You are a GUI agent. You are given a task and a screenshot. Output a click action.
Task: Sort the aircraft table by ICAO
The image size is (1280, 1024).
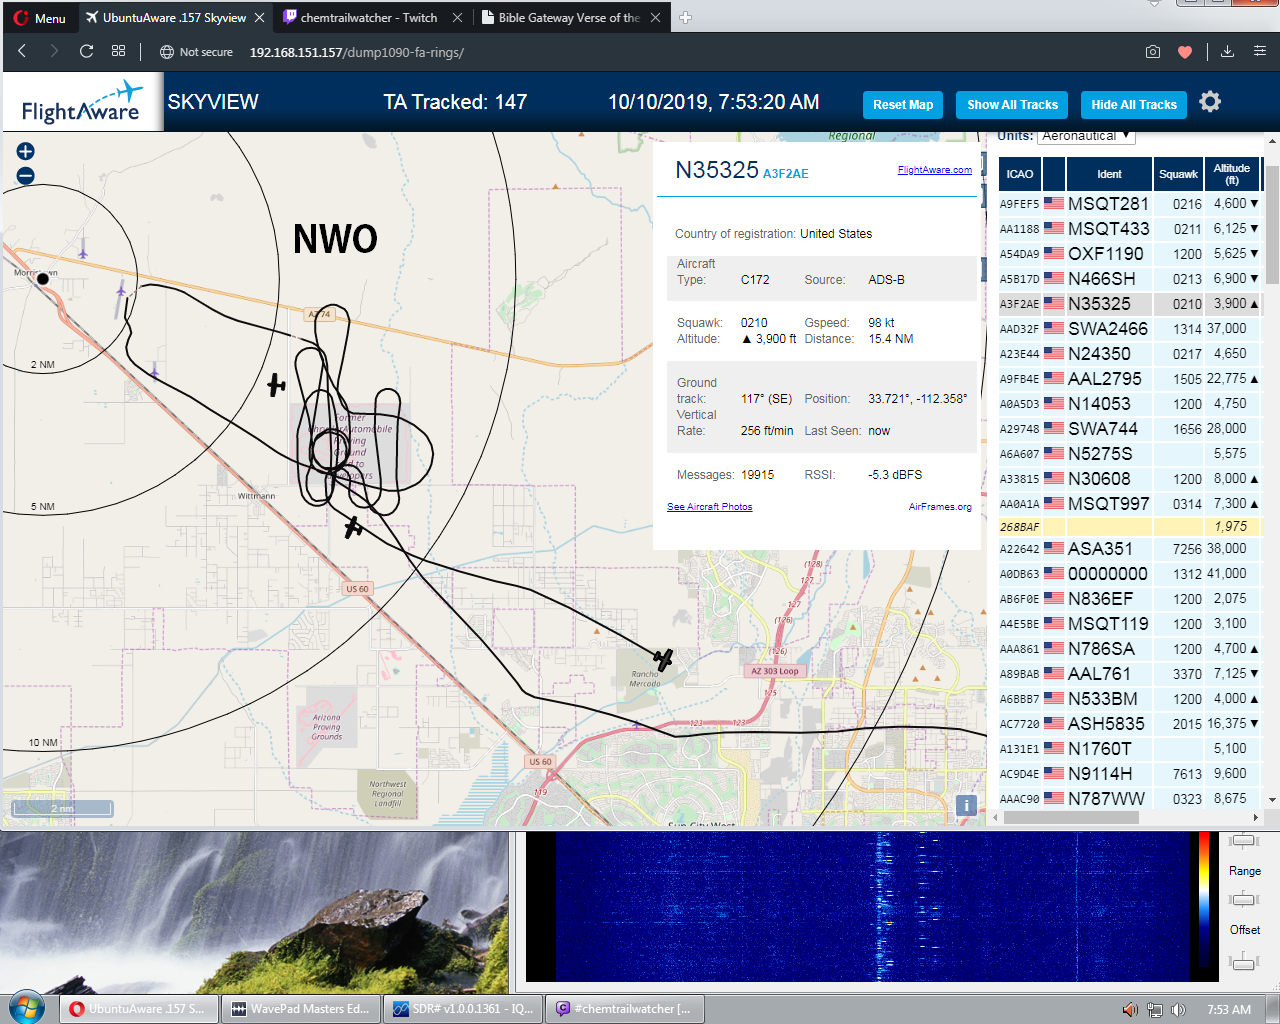pyautogui.click(x=1020, y=174)
